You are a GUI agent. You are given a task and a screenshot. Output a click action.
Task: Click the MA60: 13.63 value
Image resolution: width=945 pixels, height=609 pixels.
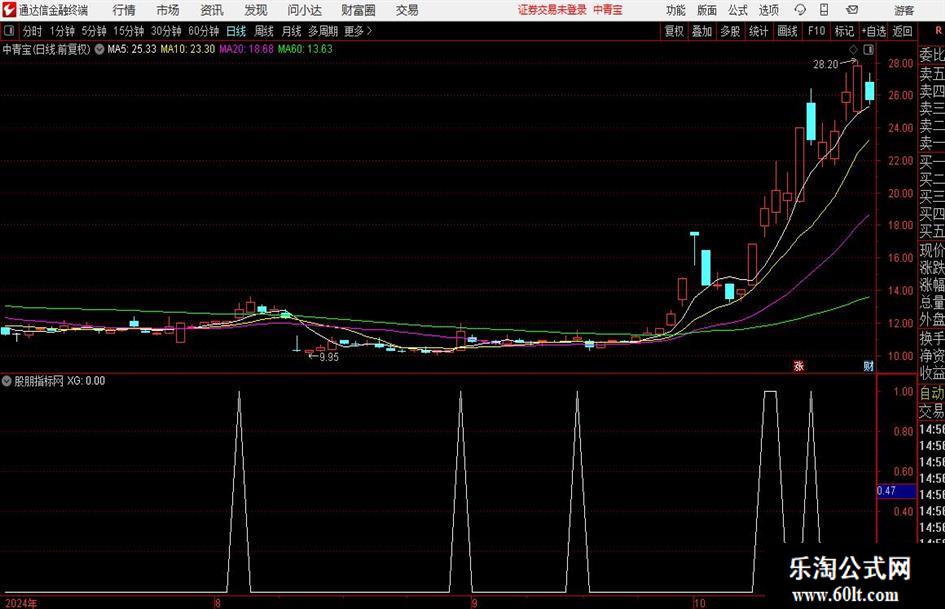tap(305, 49)
